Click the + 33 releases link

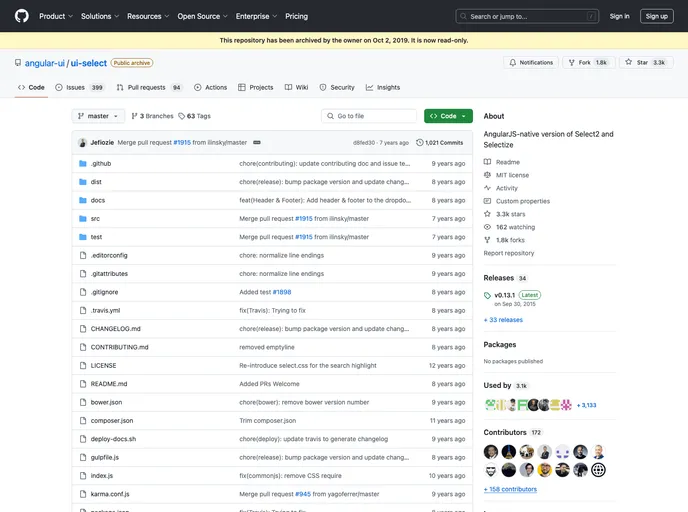click(503, 320)
